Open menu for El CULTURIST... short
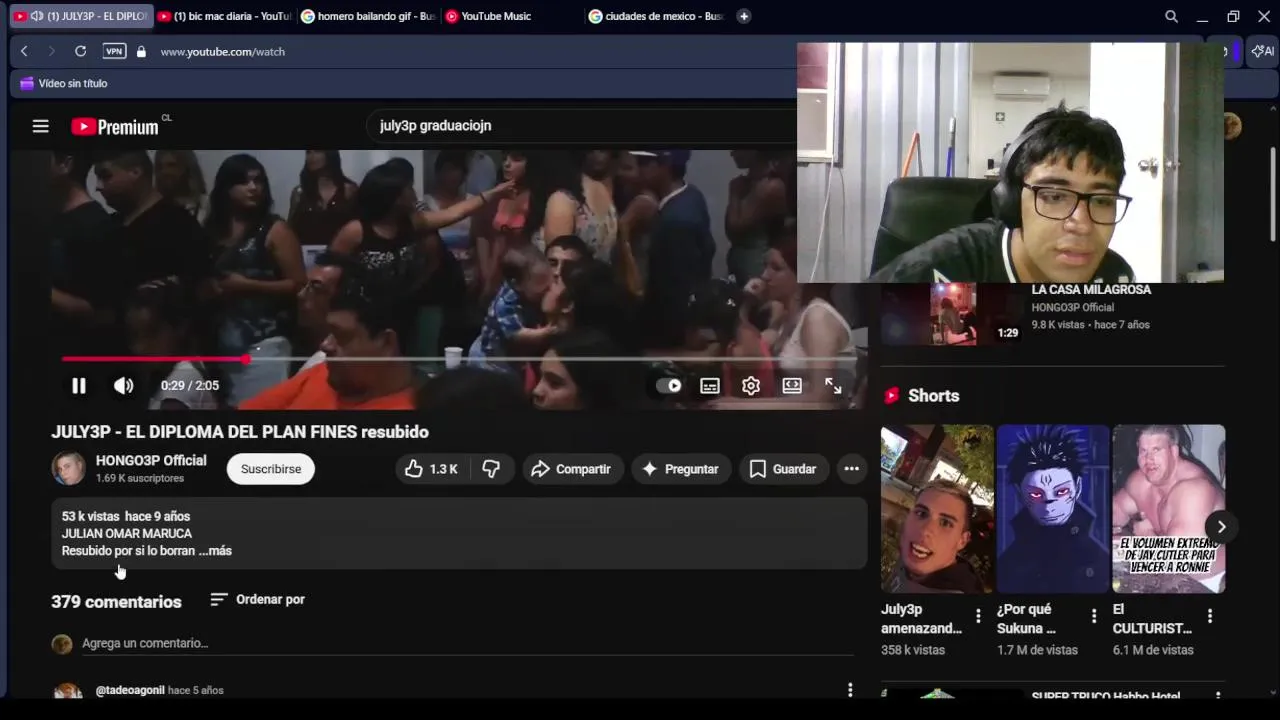The height and width of the screenshot is (720, 1280). pos(1210,616)
